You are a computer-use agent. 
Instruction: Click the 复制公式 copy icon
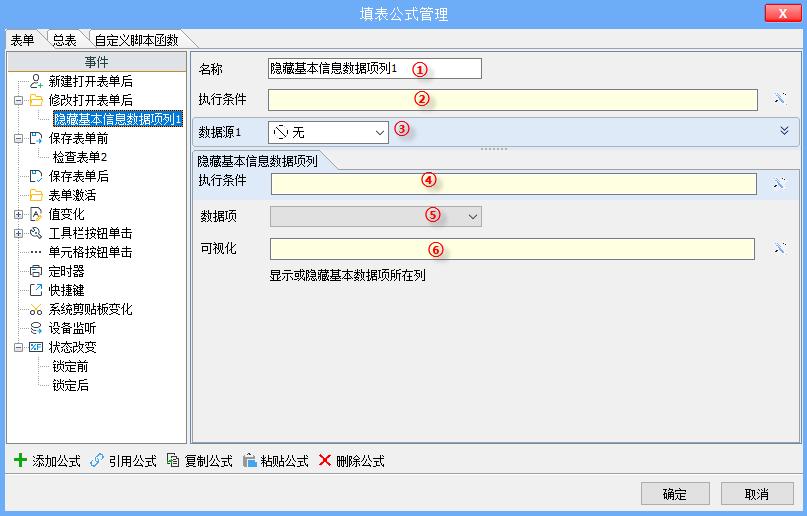click(173, 460)
